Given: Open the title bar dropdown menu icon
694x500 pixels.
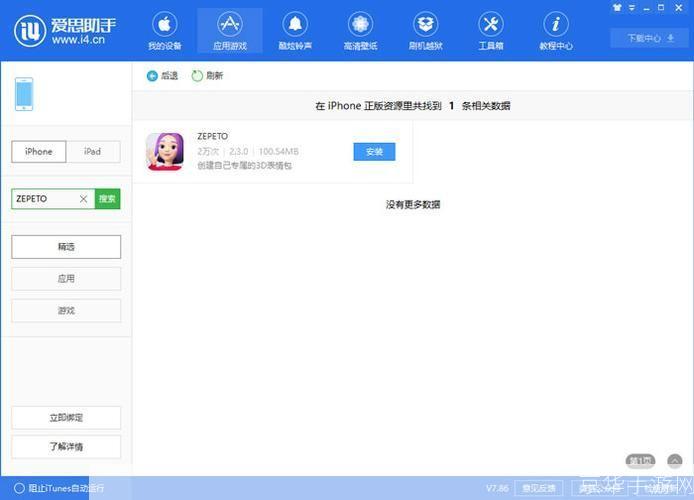Looking at the screenshot, I should [632, 8].
